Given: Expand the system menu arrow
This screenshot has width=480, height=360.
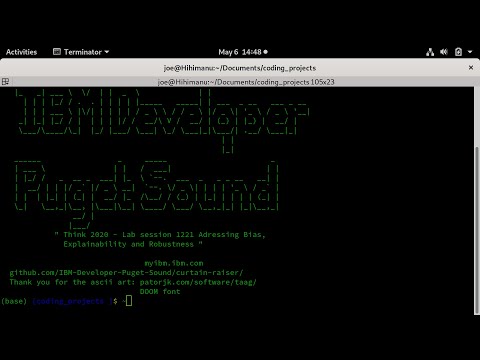Looking at the screenshot, I should [470, 52].
